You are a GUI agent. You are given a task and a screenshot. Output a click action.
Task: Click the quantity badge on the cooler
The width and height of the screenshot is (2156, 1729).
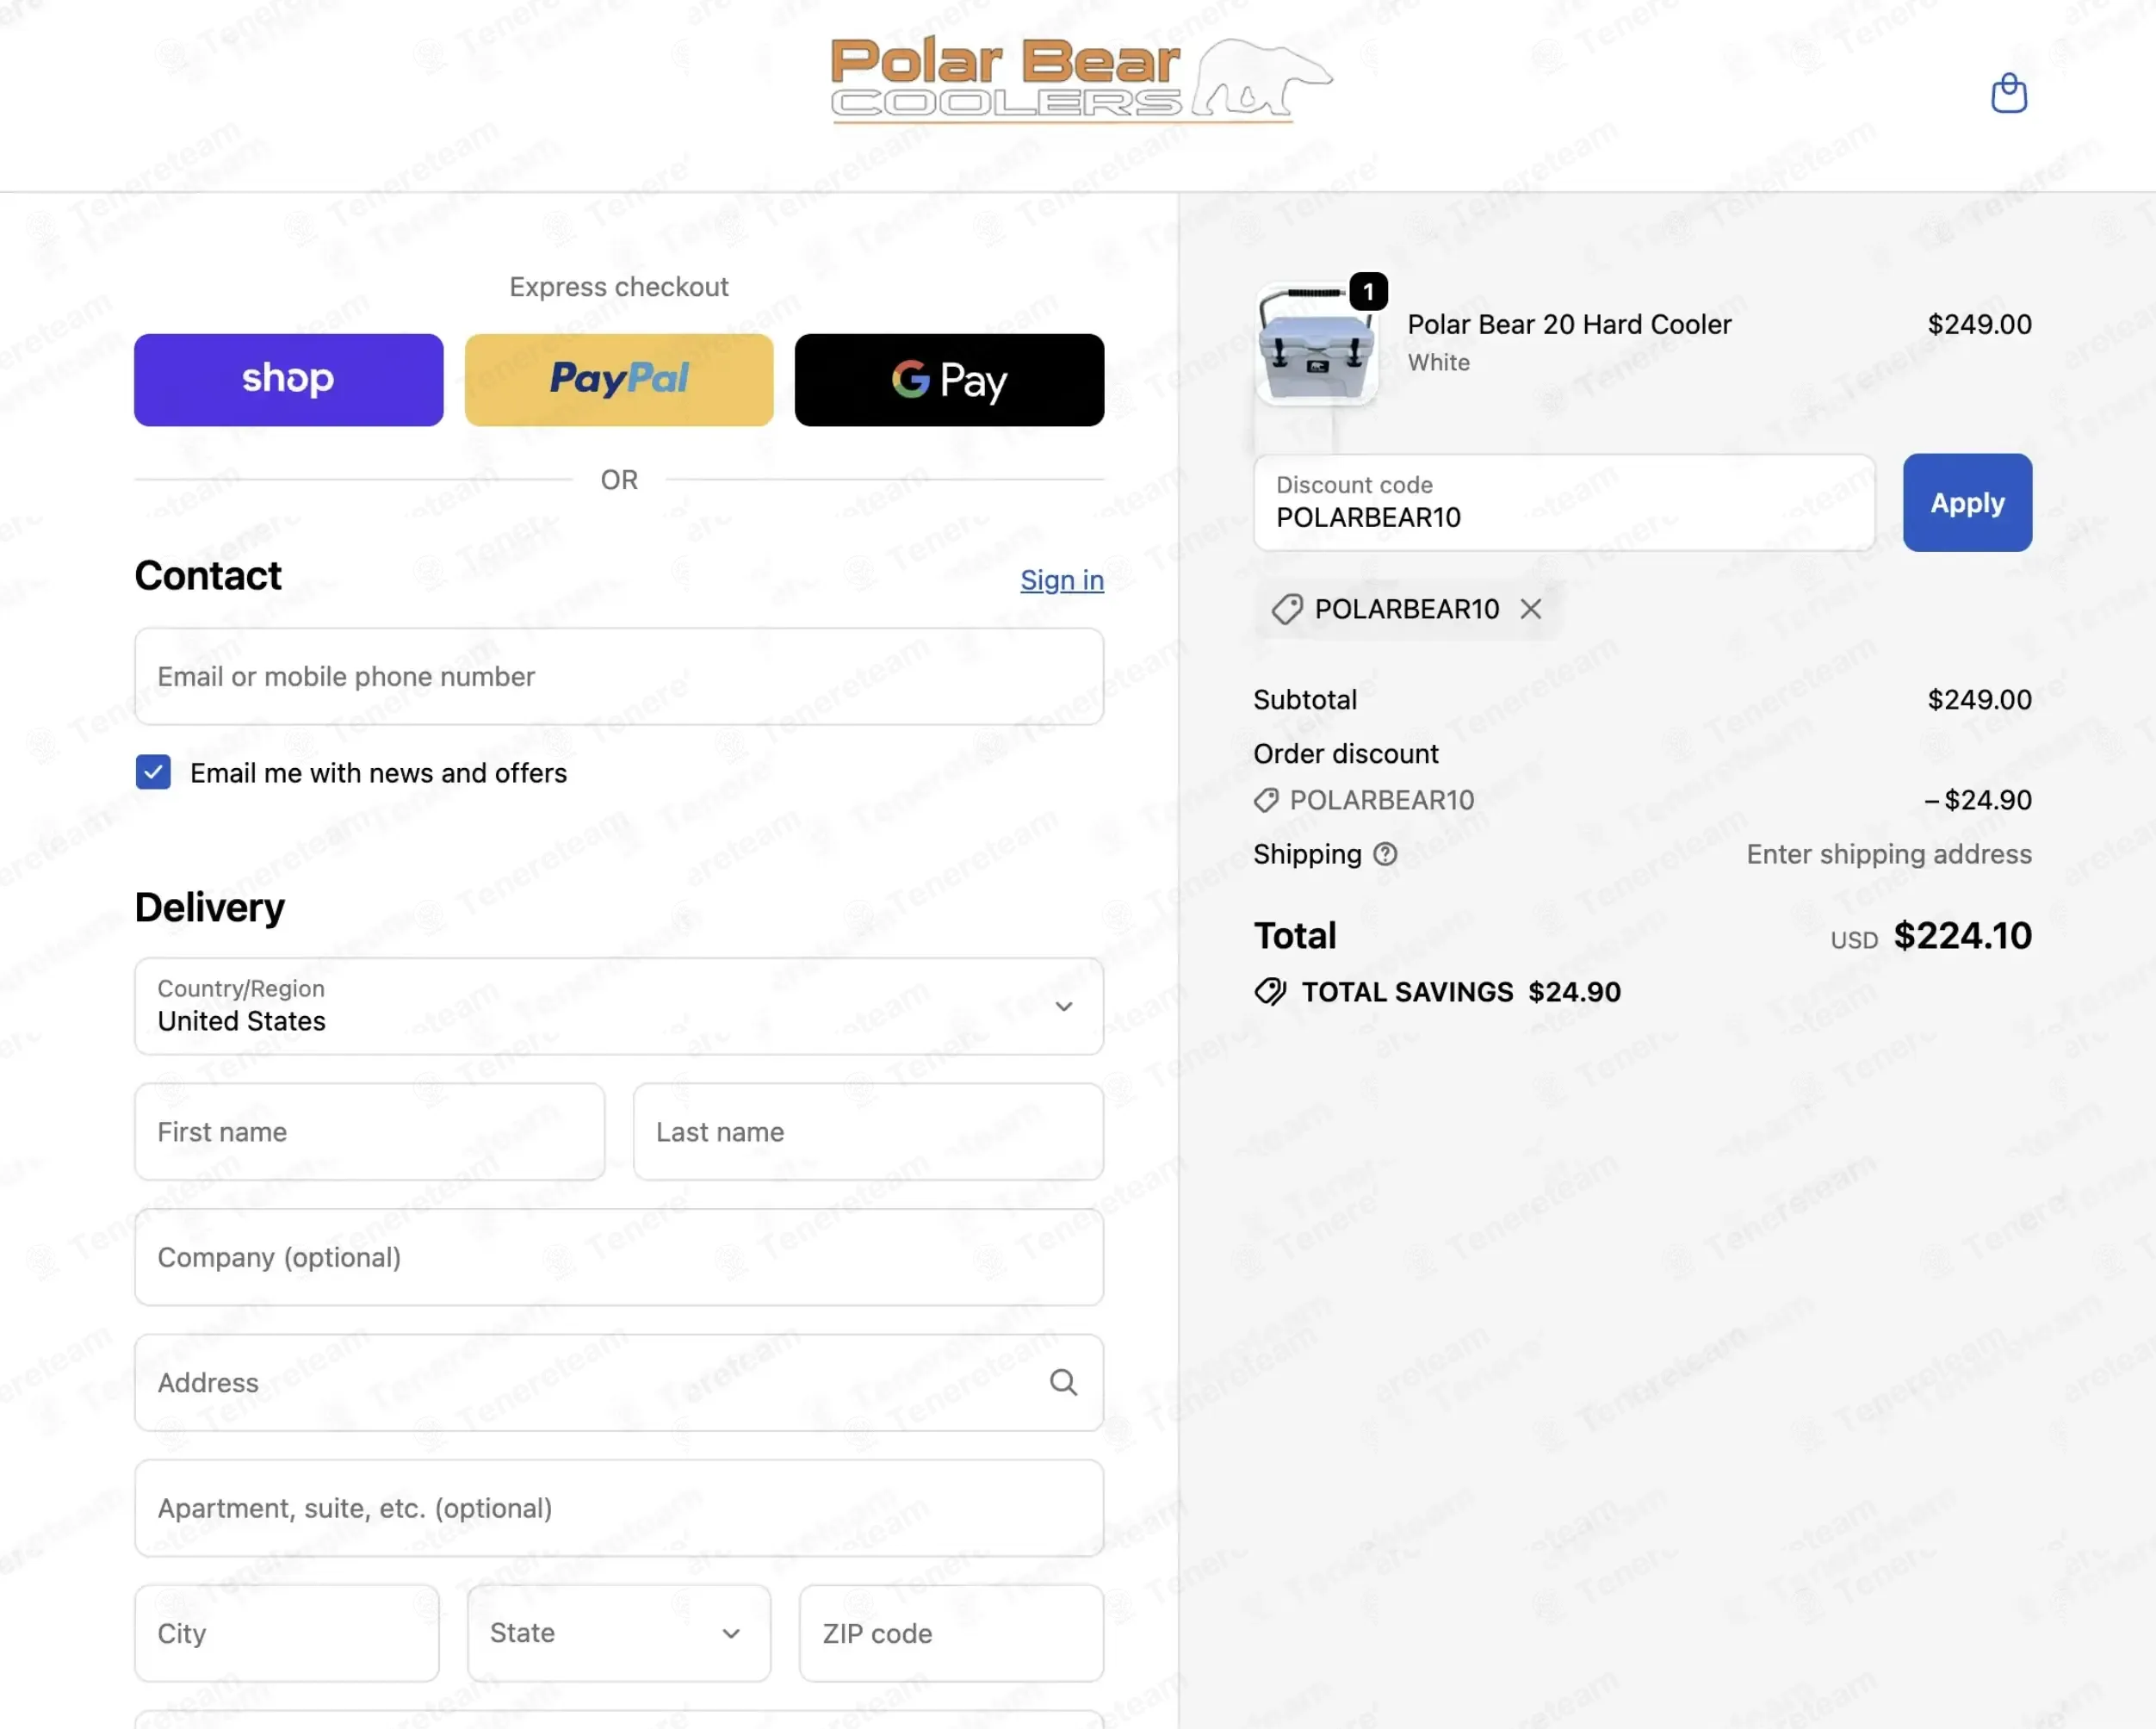1368,292
